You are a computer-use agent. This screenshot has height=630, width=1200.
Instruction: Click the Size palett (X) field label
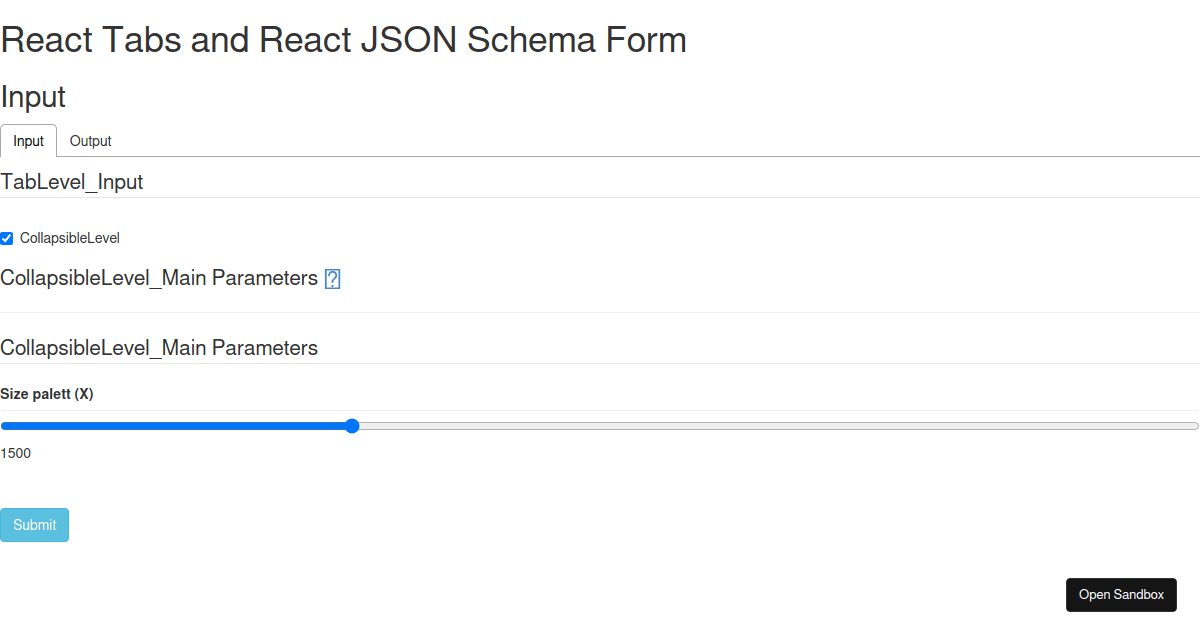(x=47, y=393)
